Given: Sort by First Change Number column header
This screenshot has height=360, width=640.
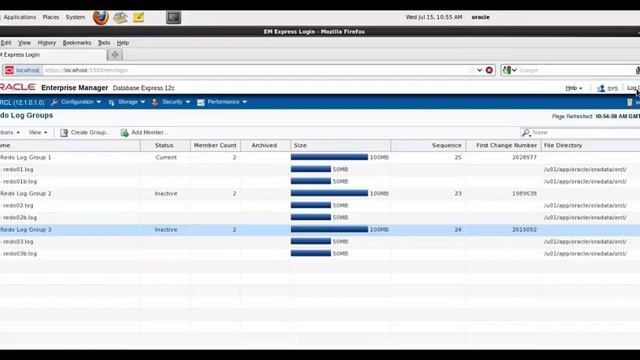Looking at the screenshot, I should 503,145.
